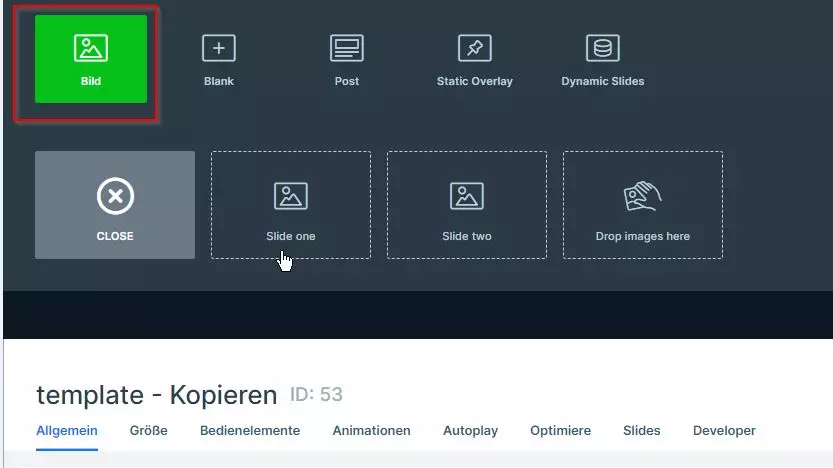Viewport: 833px width, 468px height.
Task: Click the dark strip below slide tiles
Action: click(416, 315)
